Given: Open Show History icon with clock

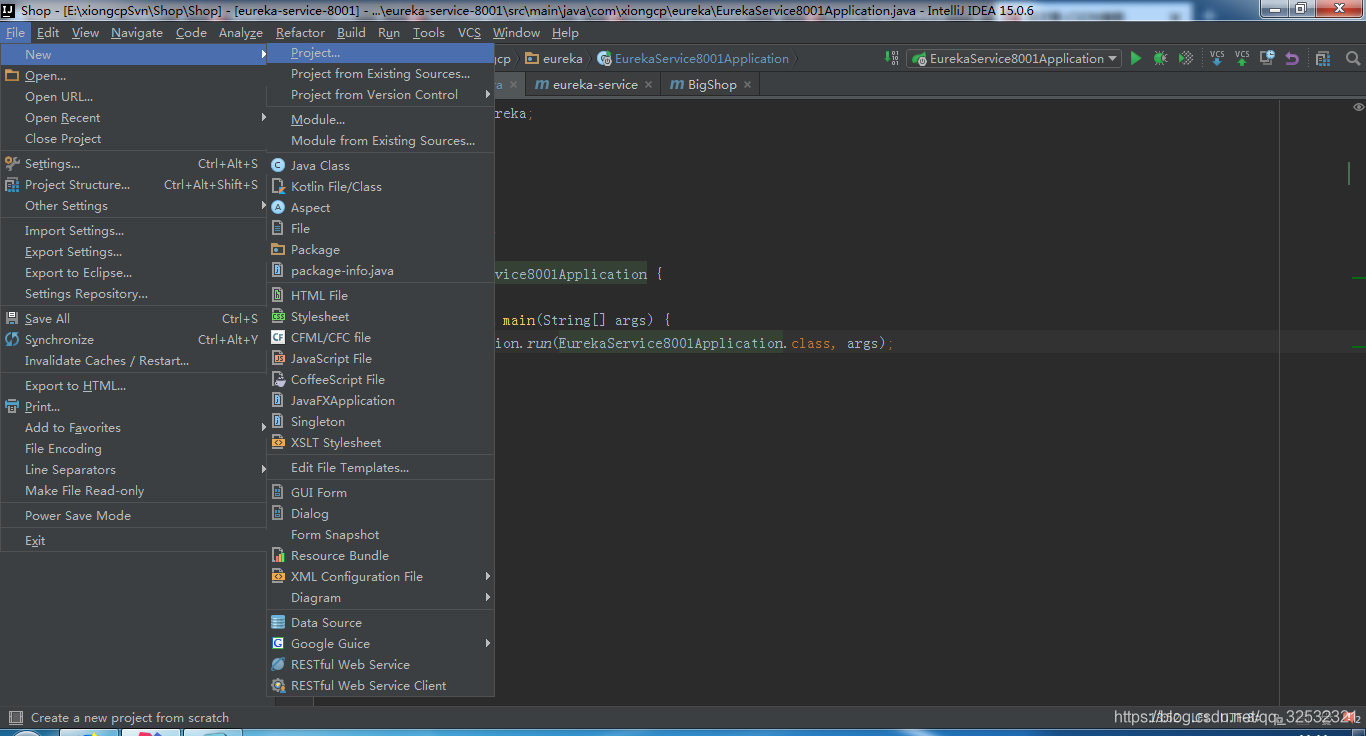Looking at the screenshot, I should 1267,59.
